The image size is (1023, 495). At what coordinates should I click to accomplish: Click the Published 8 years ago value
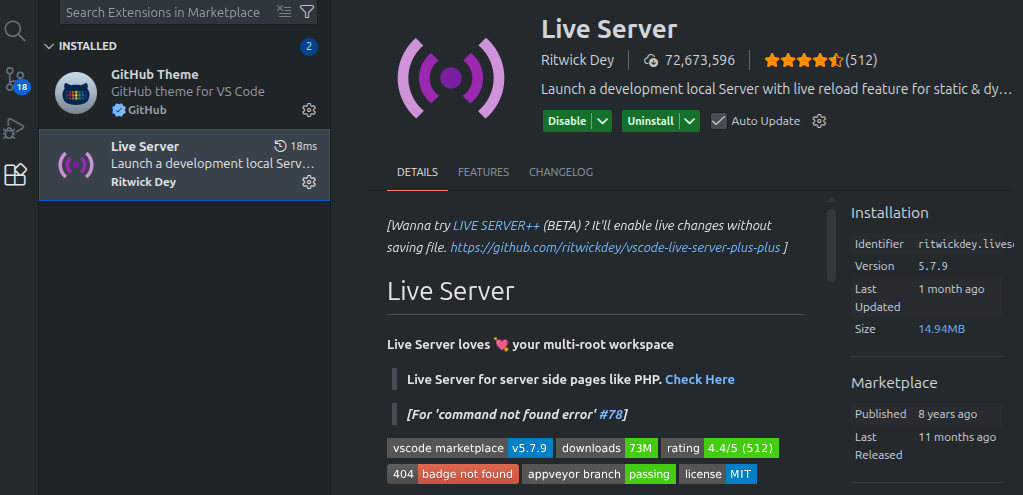tap(948, 414)
